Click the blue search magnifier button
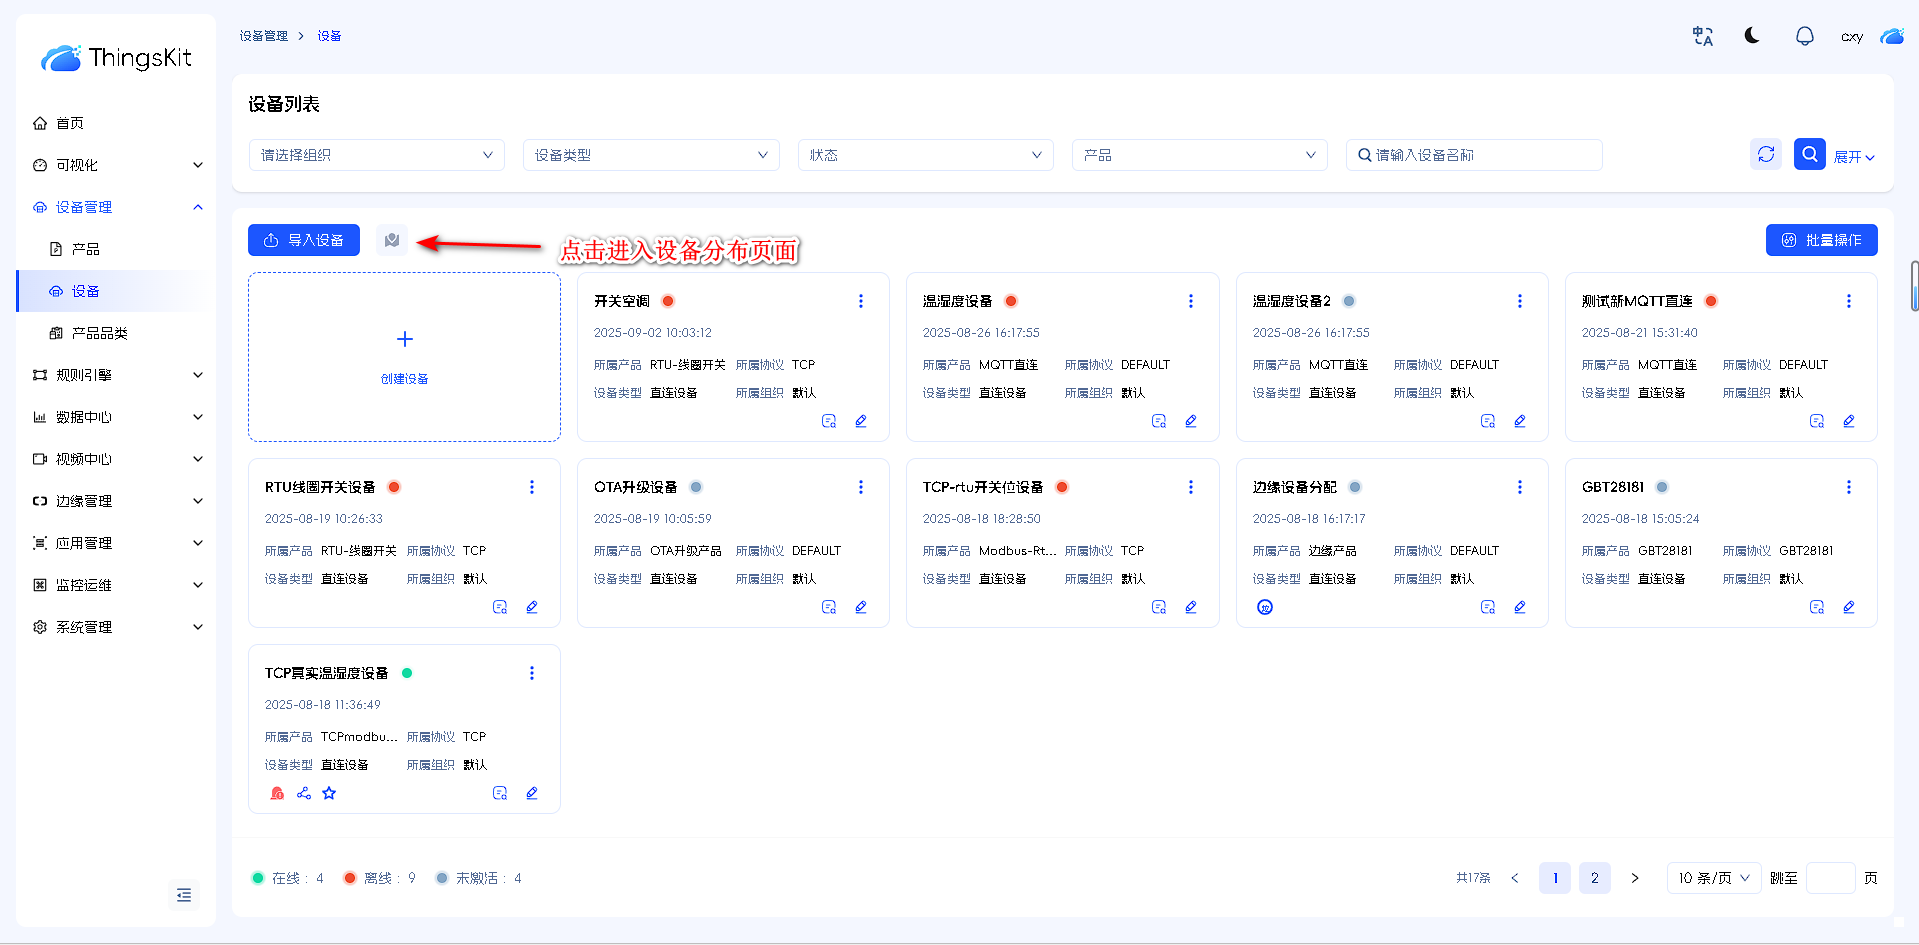This screenshot has width=1919, height=945. [1809, 154]
